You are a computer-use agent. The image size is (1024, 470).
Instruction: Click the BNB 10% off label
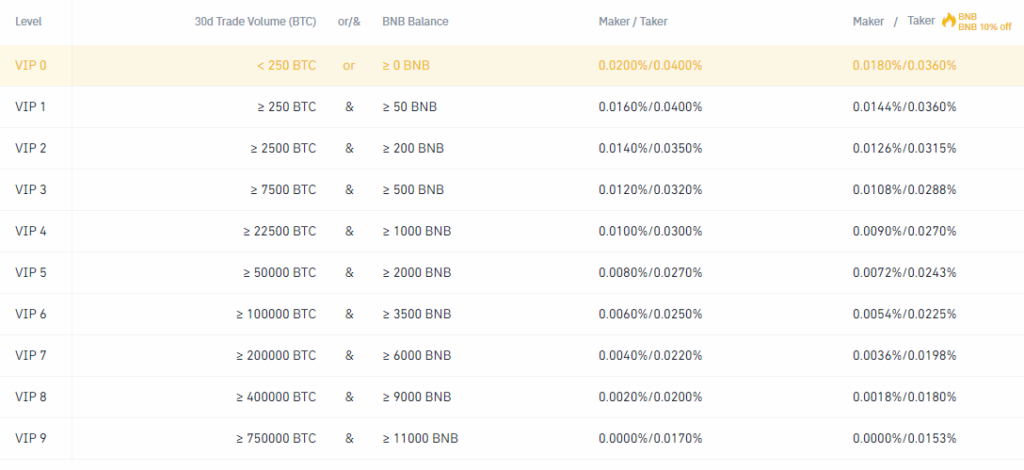pos(985,27)
